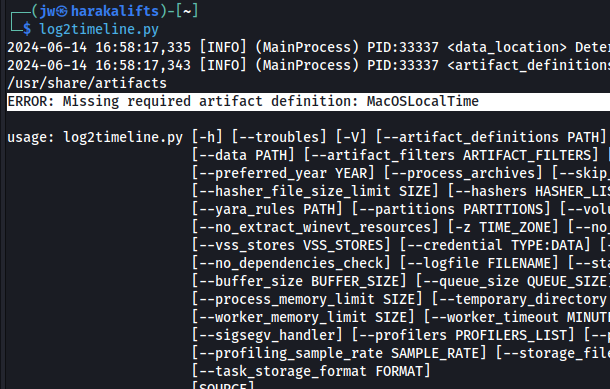Click the MacOSLocalTime word in the error

pos(422,102)
